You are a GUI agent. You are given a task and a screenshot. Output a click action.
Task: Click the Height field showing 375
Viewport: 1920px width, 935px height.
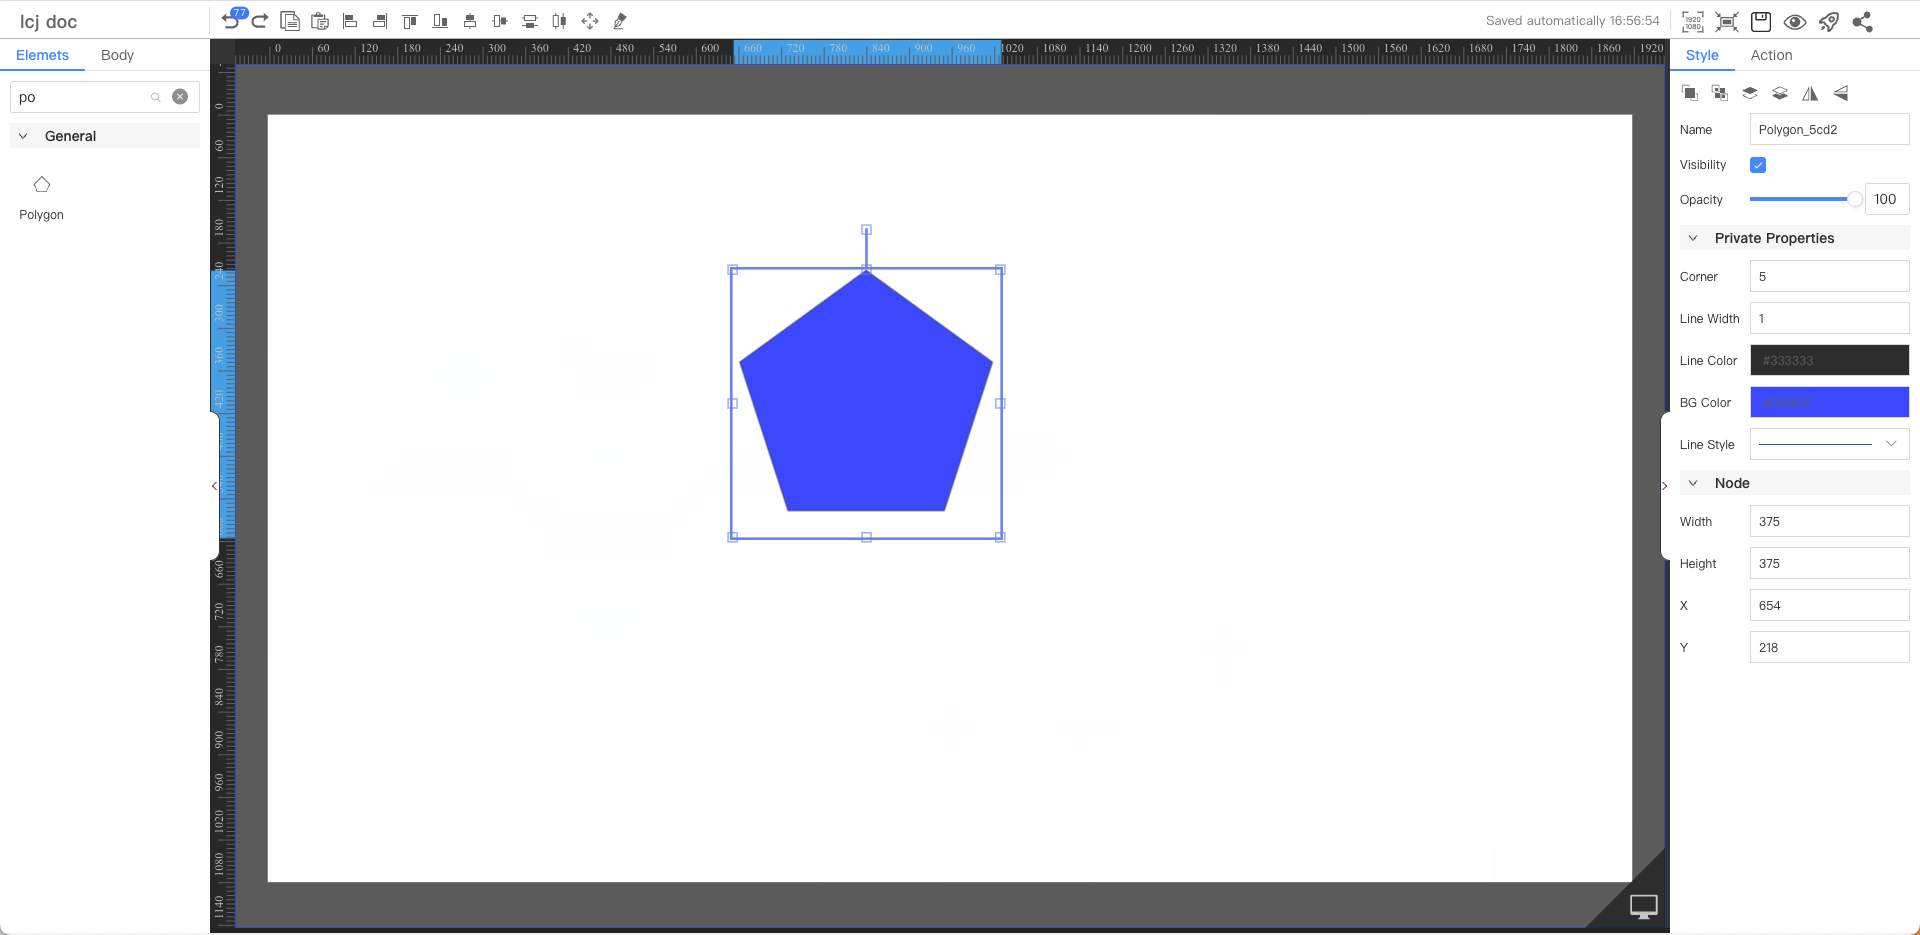click(1829, 563)
